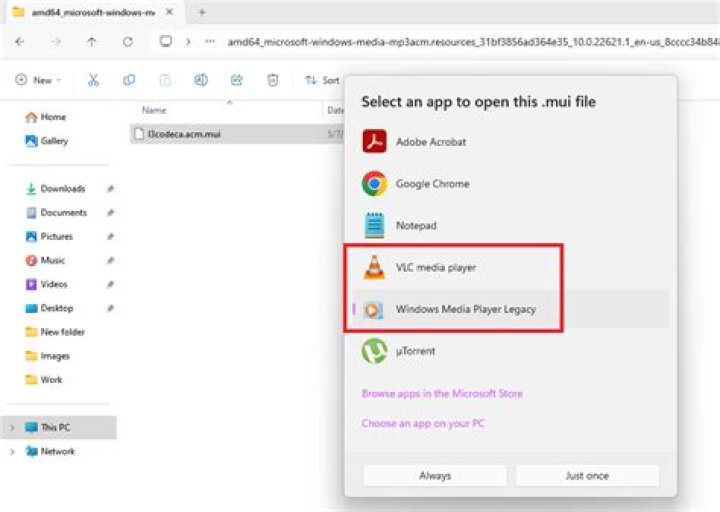720x512 pixels.
Task: Open Downloads in sidebar
Action: [56, 189]
